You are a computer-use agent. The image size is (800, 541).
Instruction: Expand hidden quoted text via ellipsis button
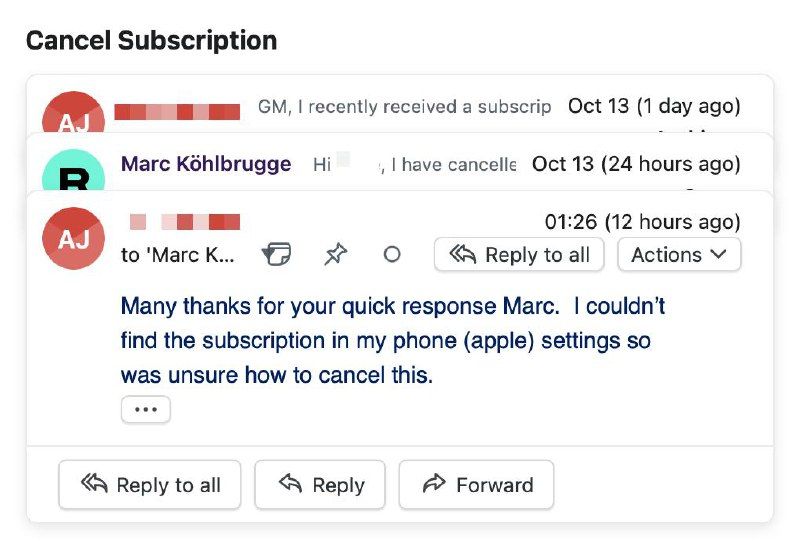(x=146, y=410)
